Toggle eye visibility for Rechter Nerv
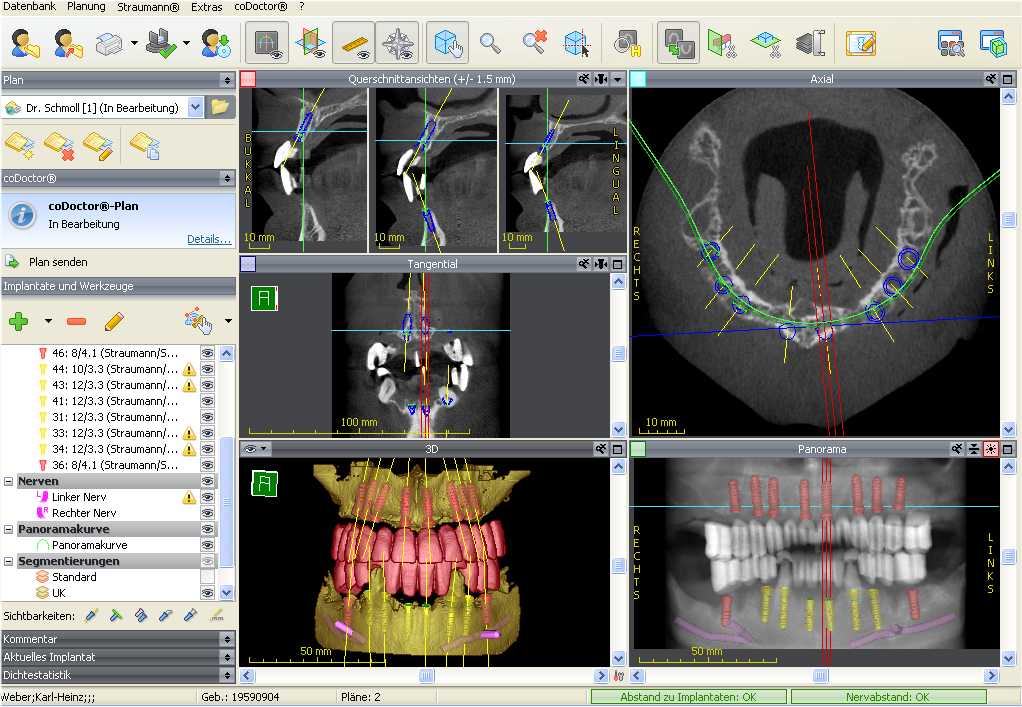Image resolution: width=1022 pixels, height=707 pixels. (x=207, y=513)
